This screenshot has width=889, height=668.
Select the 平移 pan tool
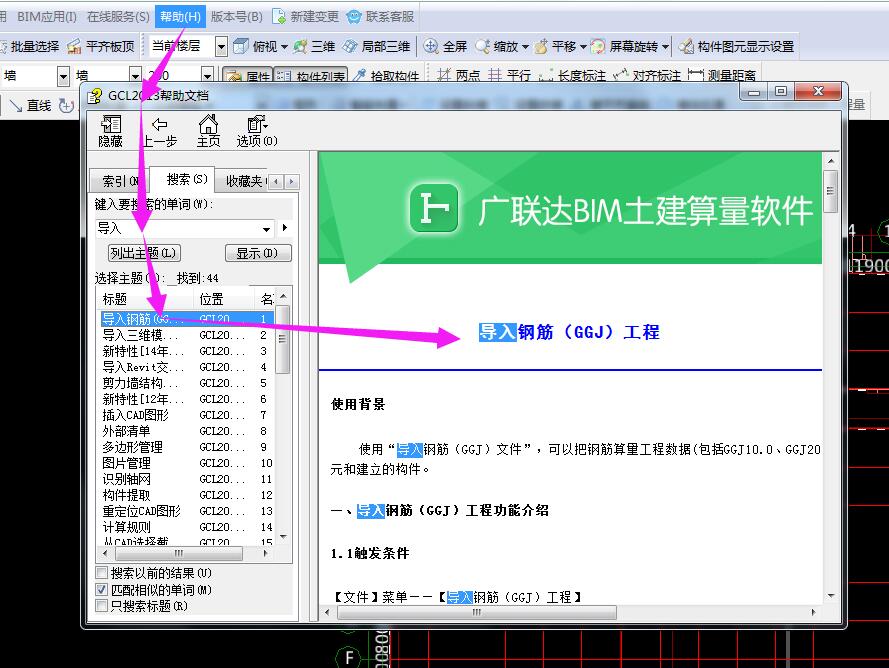click(x=555, y=46)
